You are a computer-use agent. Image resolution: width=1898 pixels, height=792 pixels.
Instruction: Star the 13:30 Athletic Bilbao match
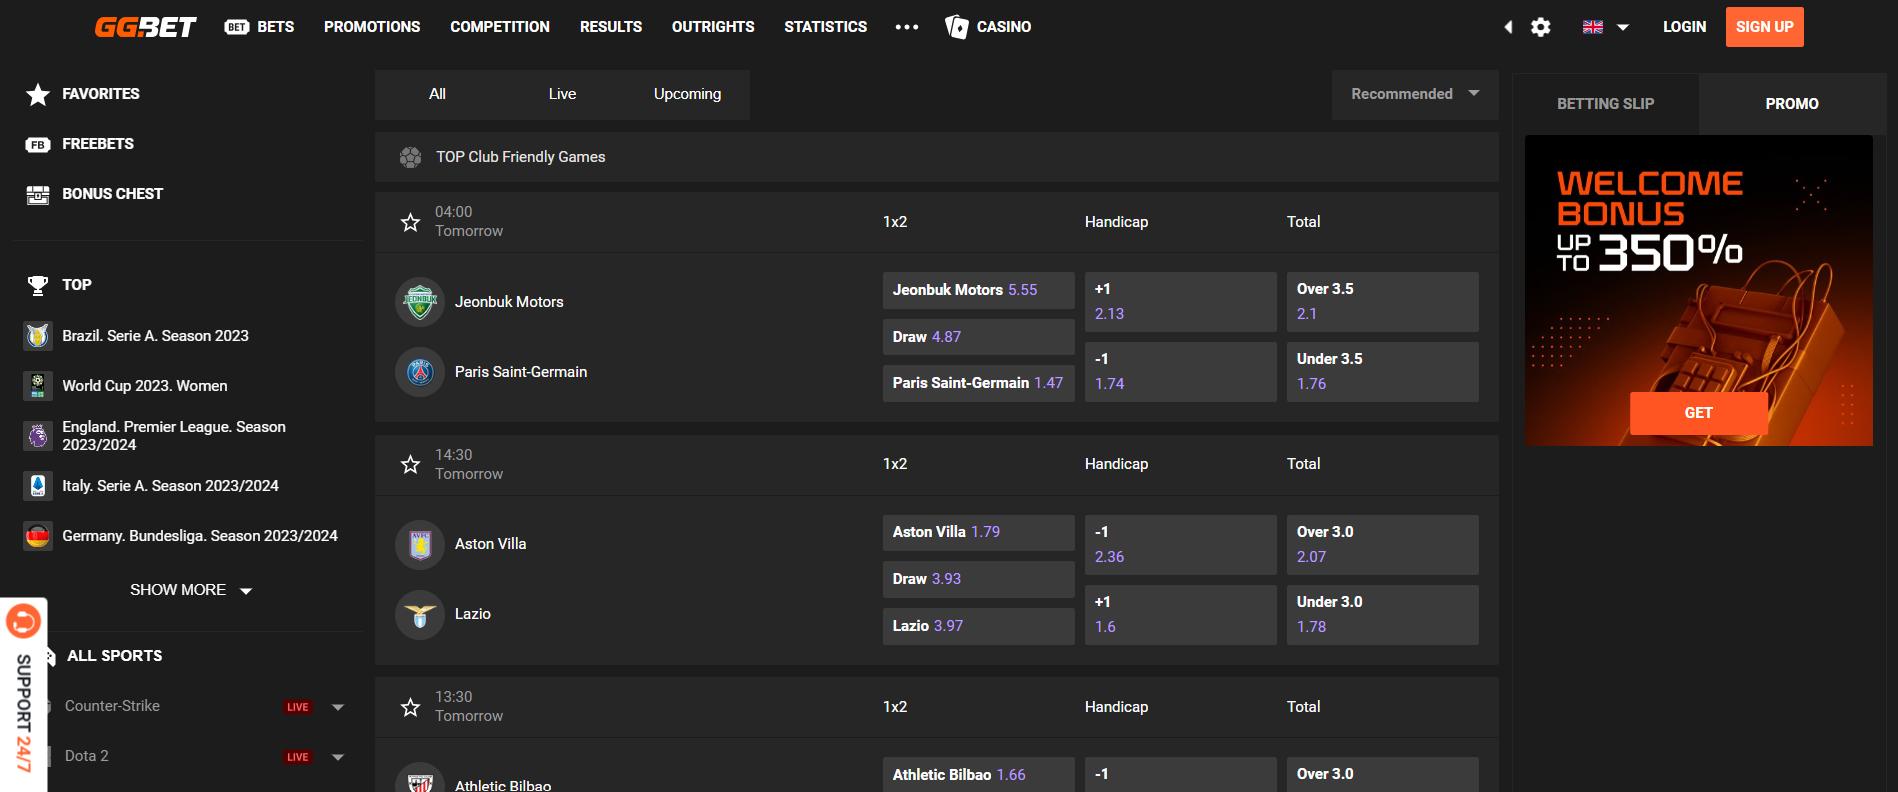pos(410,707)
